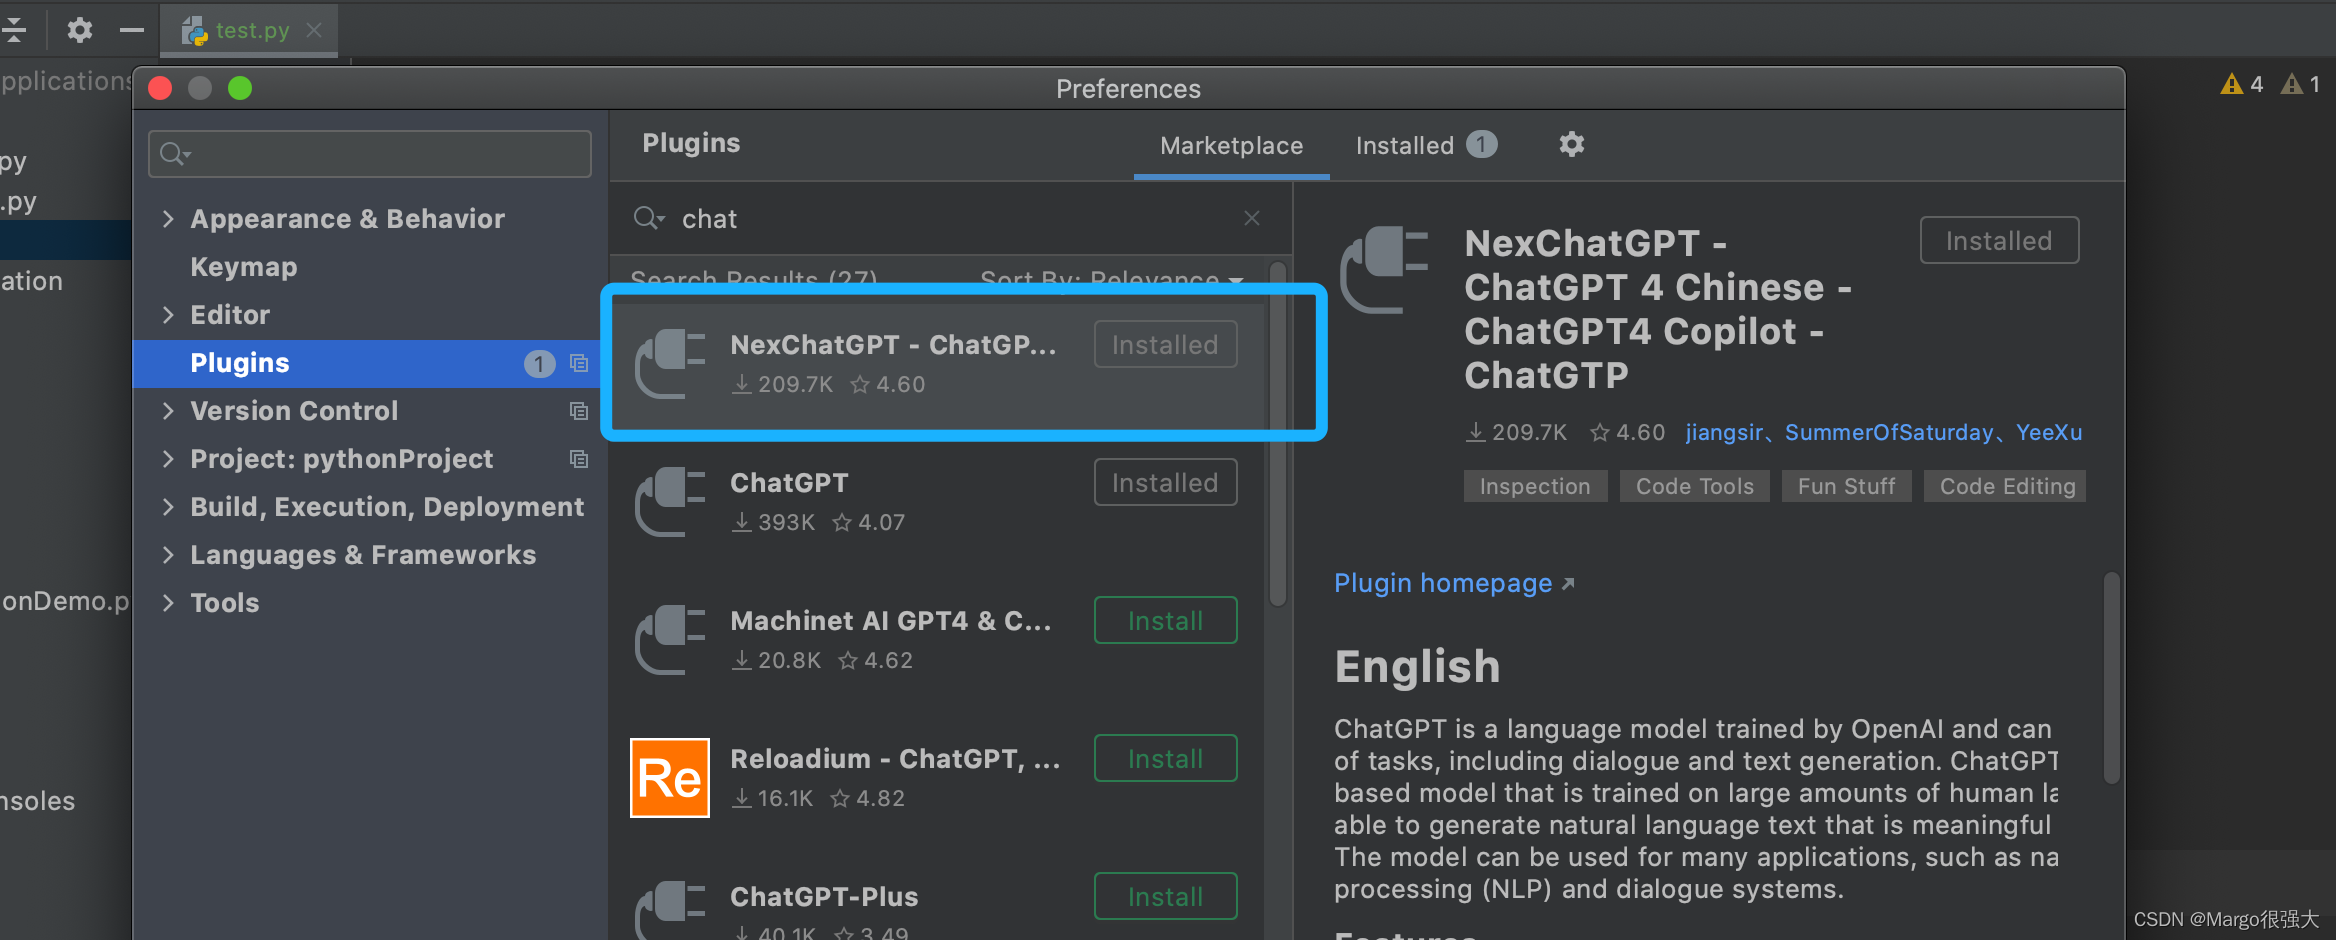Click the hide panel minus icon

pyautogui.click(x=131, y=30)
